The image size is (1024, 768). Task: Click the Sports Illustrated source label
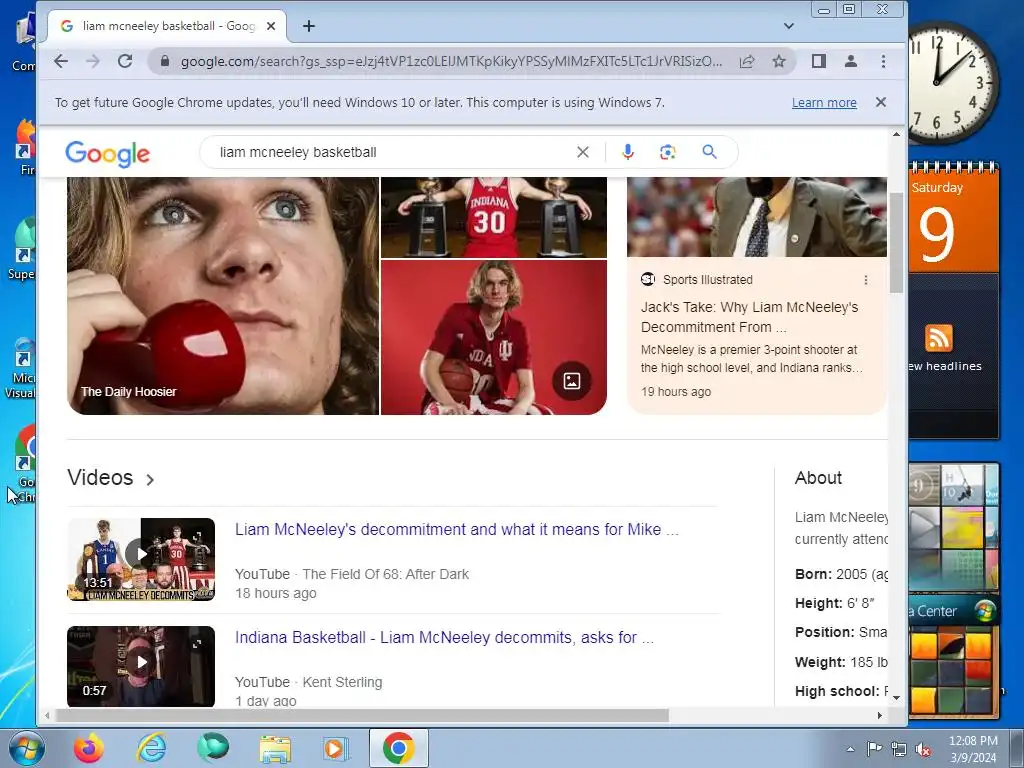click(x=708, y=280)
